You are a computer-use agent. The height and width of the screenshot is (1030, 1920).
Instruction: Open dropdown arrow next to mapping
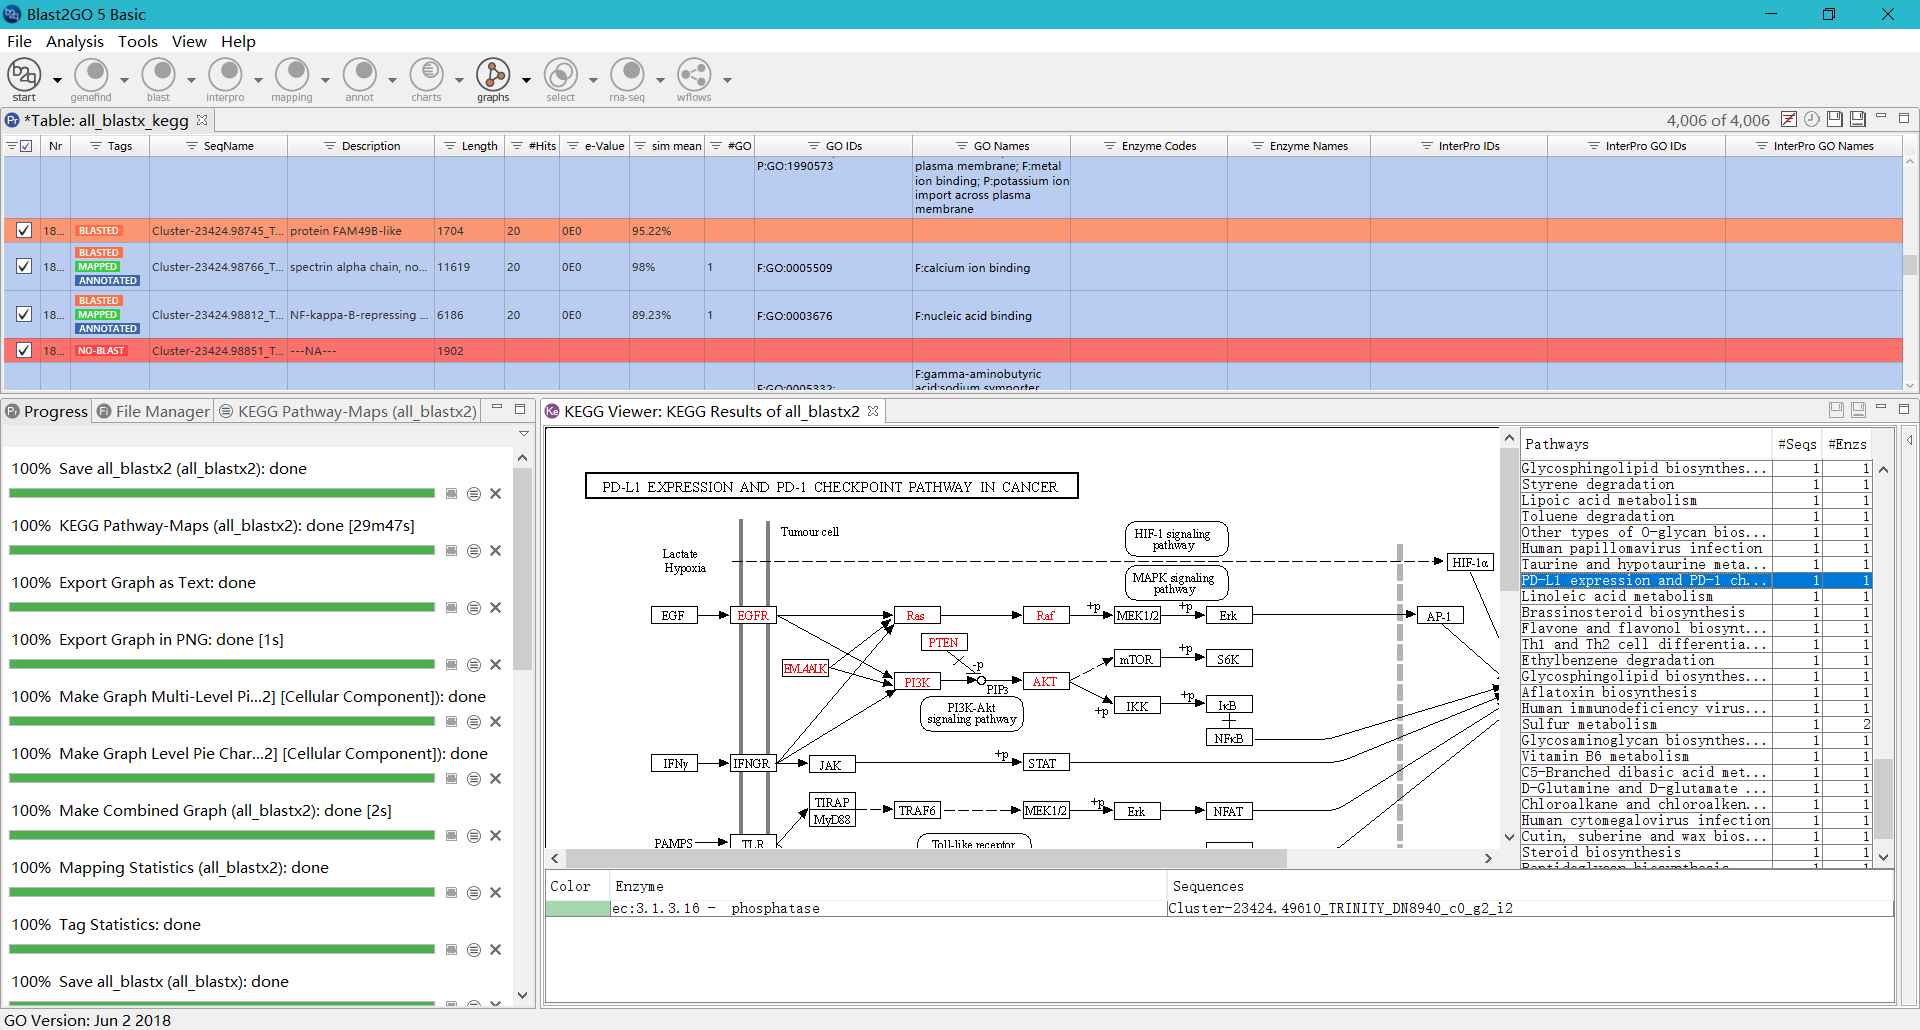[x=325, y=80]
